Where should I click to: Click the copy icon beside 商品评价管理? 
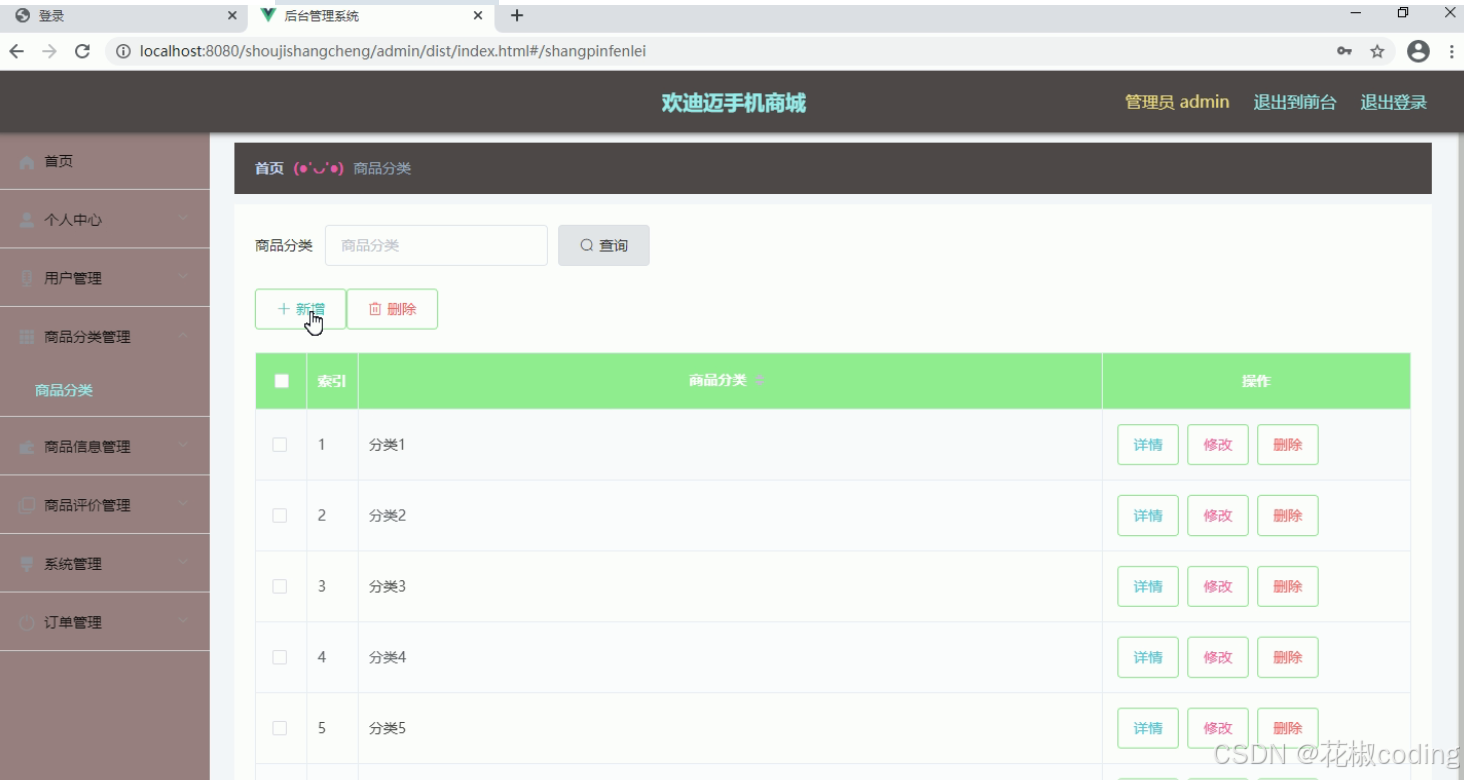click(27, 506)
